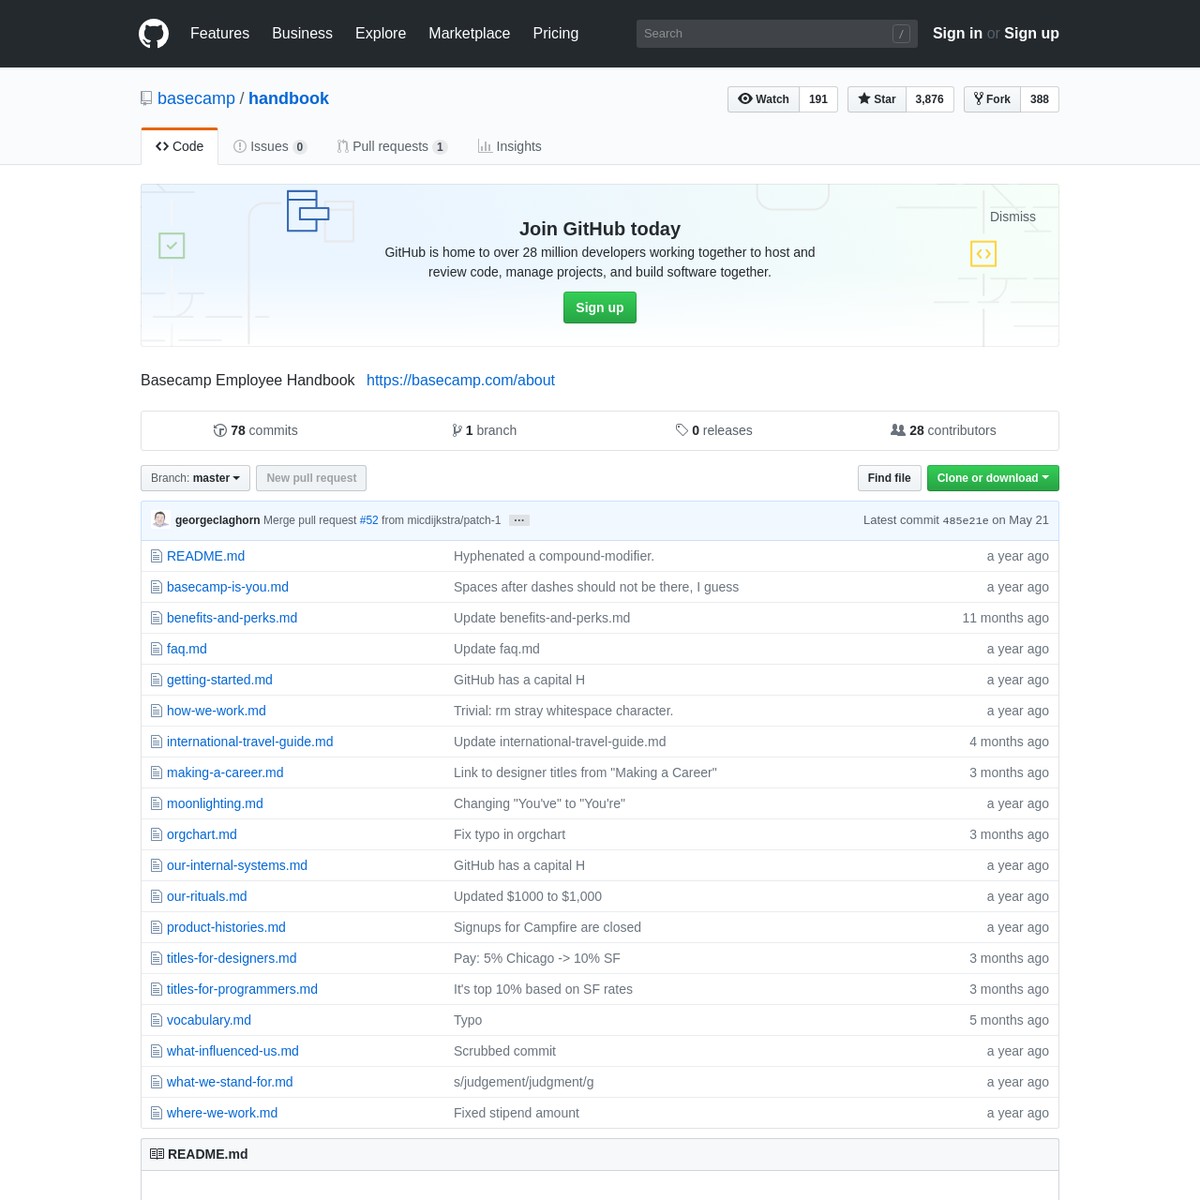Switch to the Code tab
Image resolution: width=1200 pixels, height=1200 pixels.
tap(180, 146)
